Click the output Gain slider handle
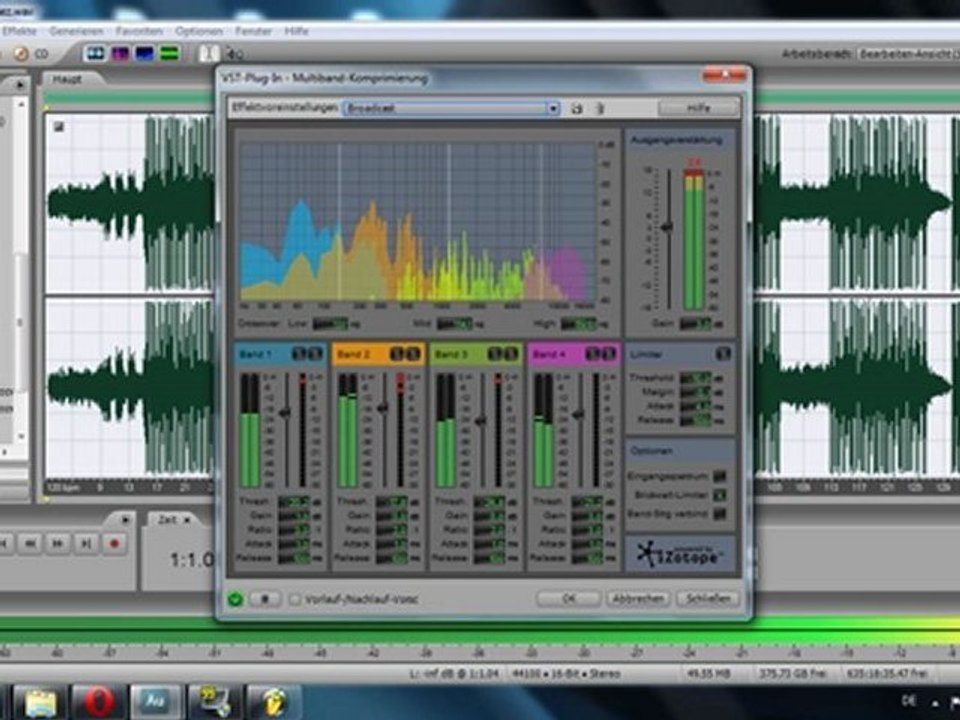960x720 pixels. 667,227
